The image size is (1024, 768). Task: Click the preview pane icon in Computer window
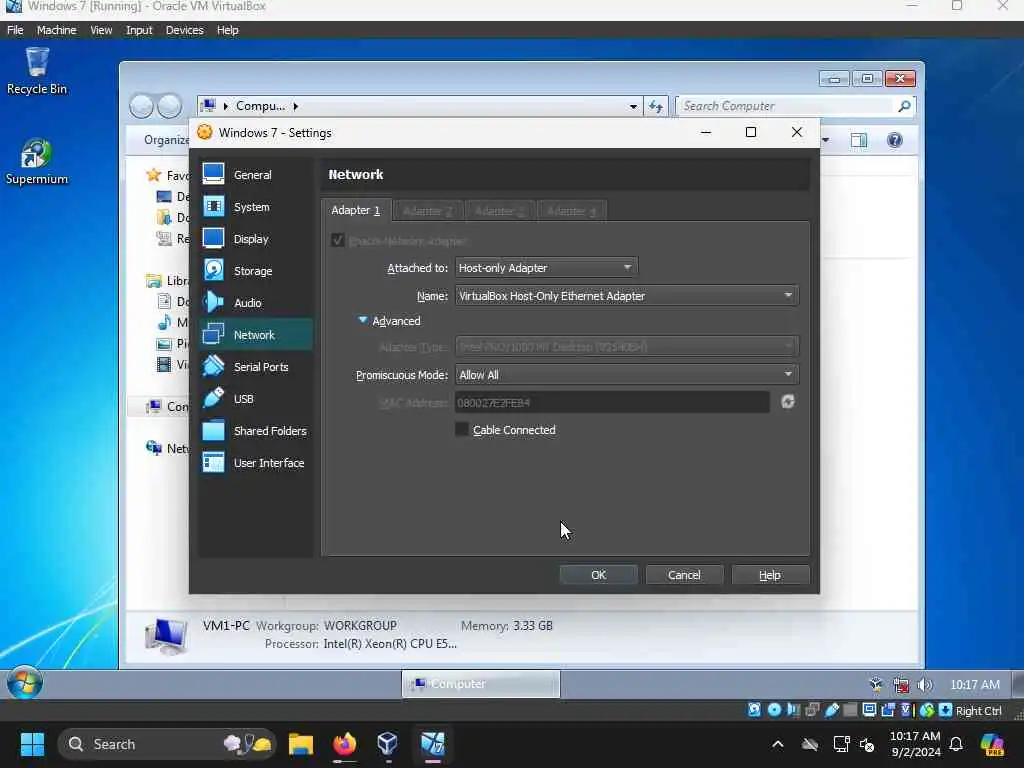pos(859,140)
